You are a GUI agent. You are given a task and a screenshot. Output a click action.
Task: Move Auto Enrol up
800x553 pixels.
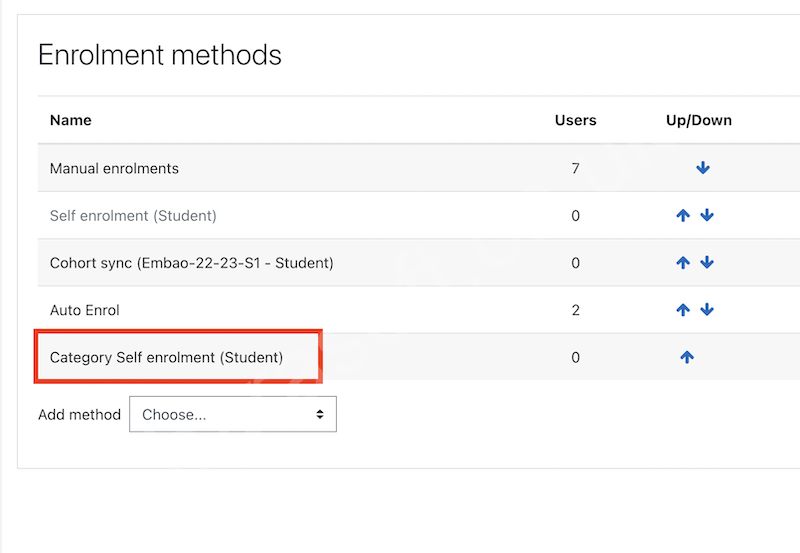(683, 310)
